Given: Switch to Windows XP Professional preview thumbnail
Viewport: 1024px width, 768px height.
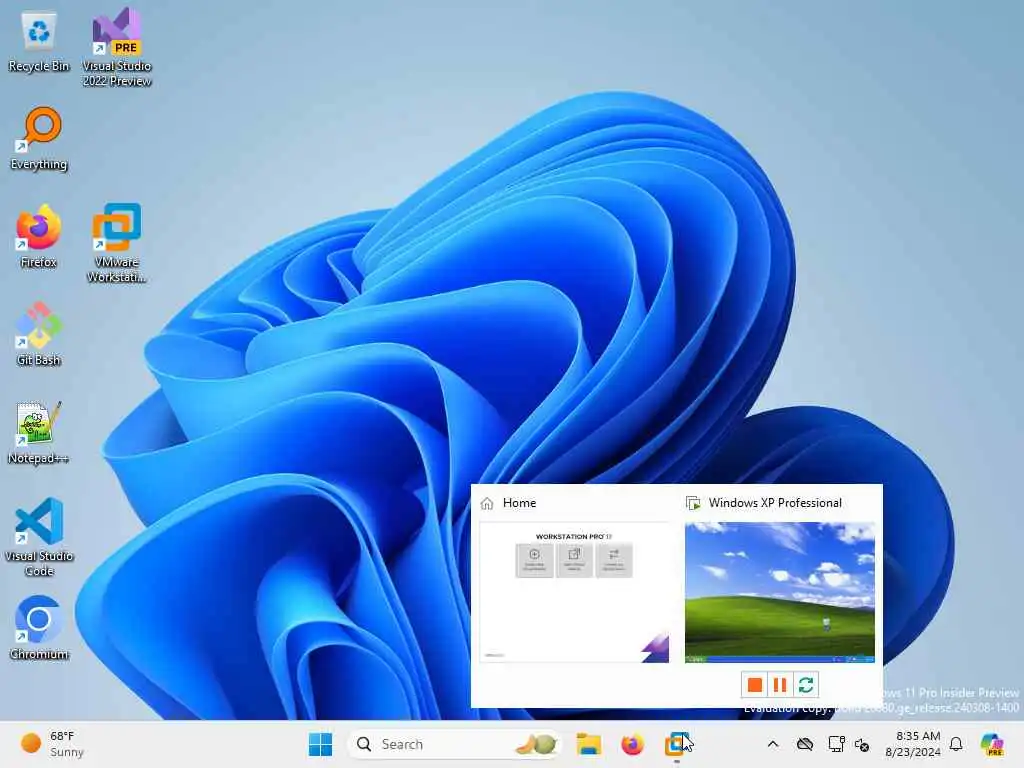Looking at the screenshot, I should [780, 592].
